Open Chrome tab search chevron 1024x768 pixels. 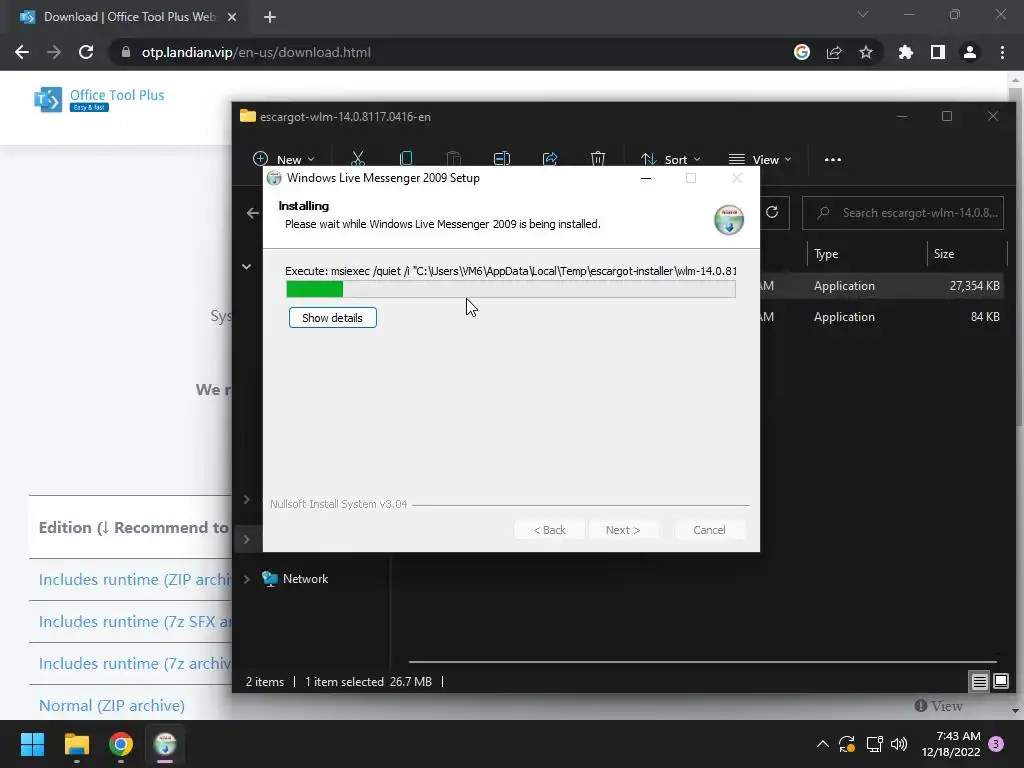[863, 14]
